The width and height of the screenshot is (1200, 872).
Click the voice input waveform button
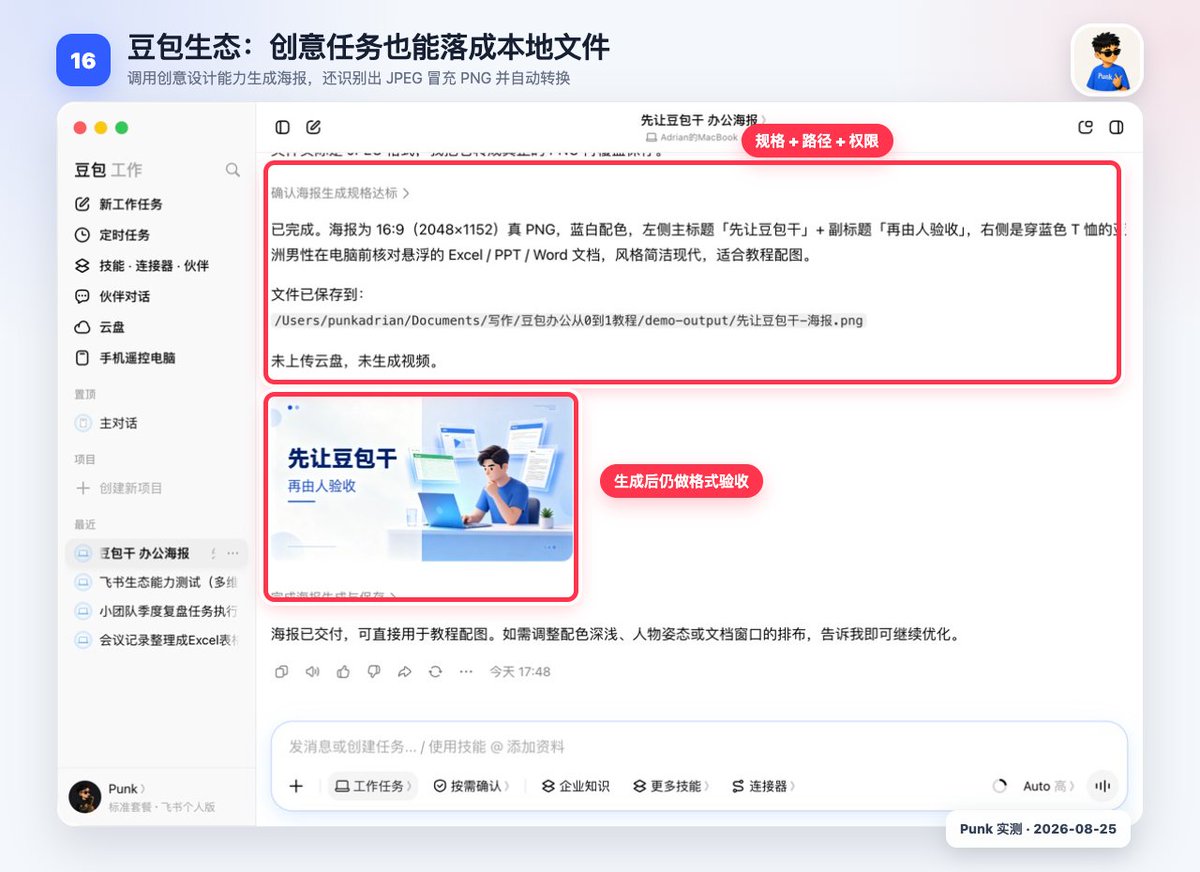(x=1102, y=786)
